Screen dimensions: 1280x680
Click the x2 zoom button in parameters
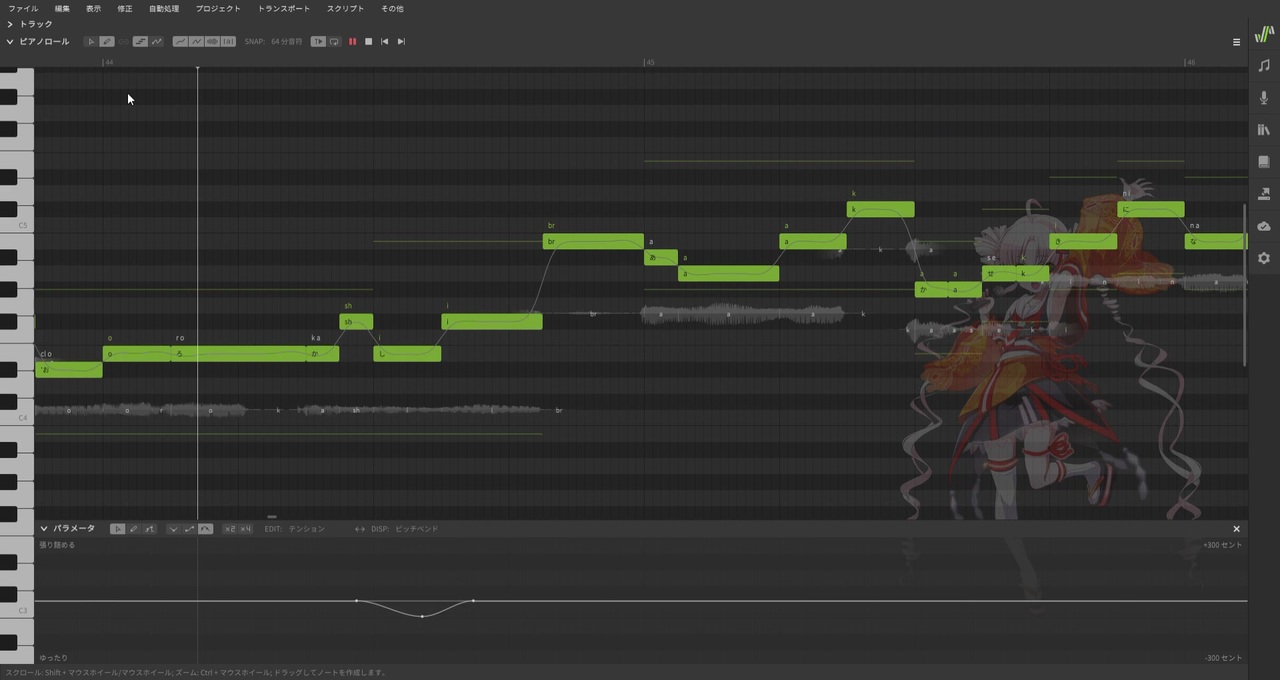229,529
